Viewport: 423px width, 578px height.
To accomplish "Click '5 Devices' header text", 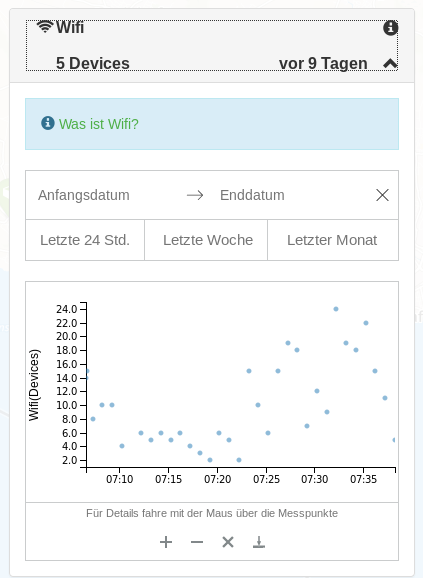I will click(x=92, y=63).
